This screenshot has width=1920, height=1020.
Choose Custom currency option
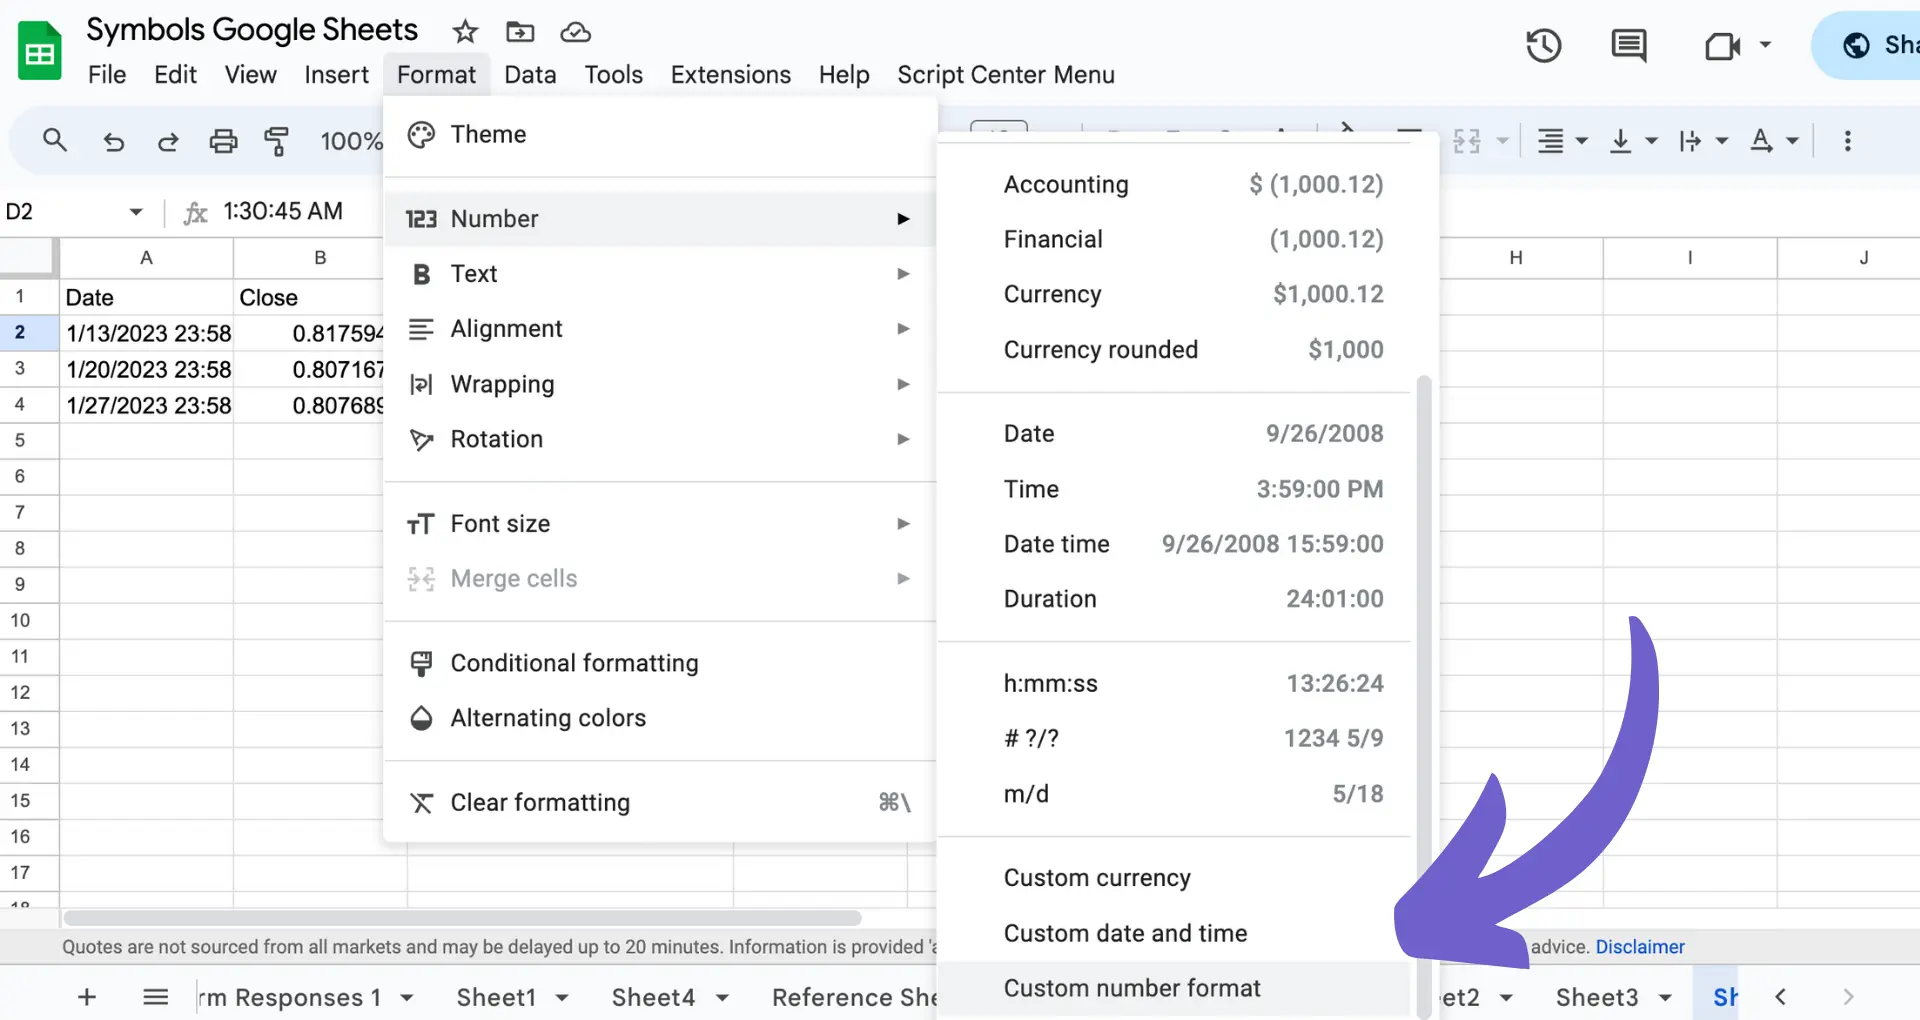click(x=1174, y=878)
